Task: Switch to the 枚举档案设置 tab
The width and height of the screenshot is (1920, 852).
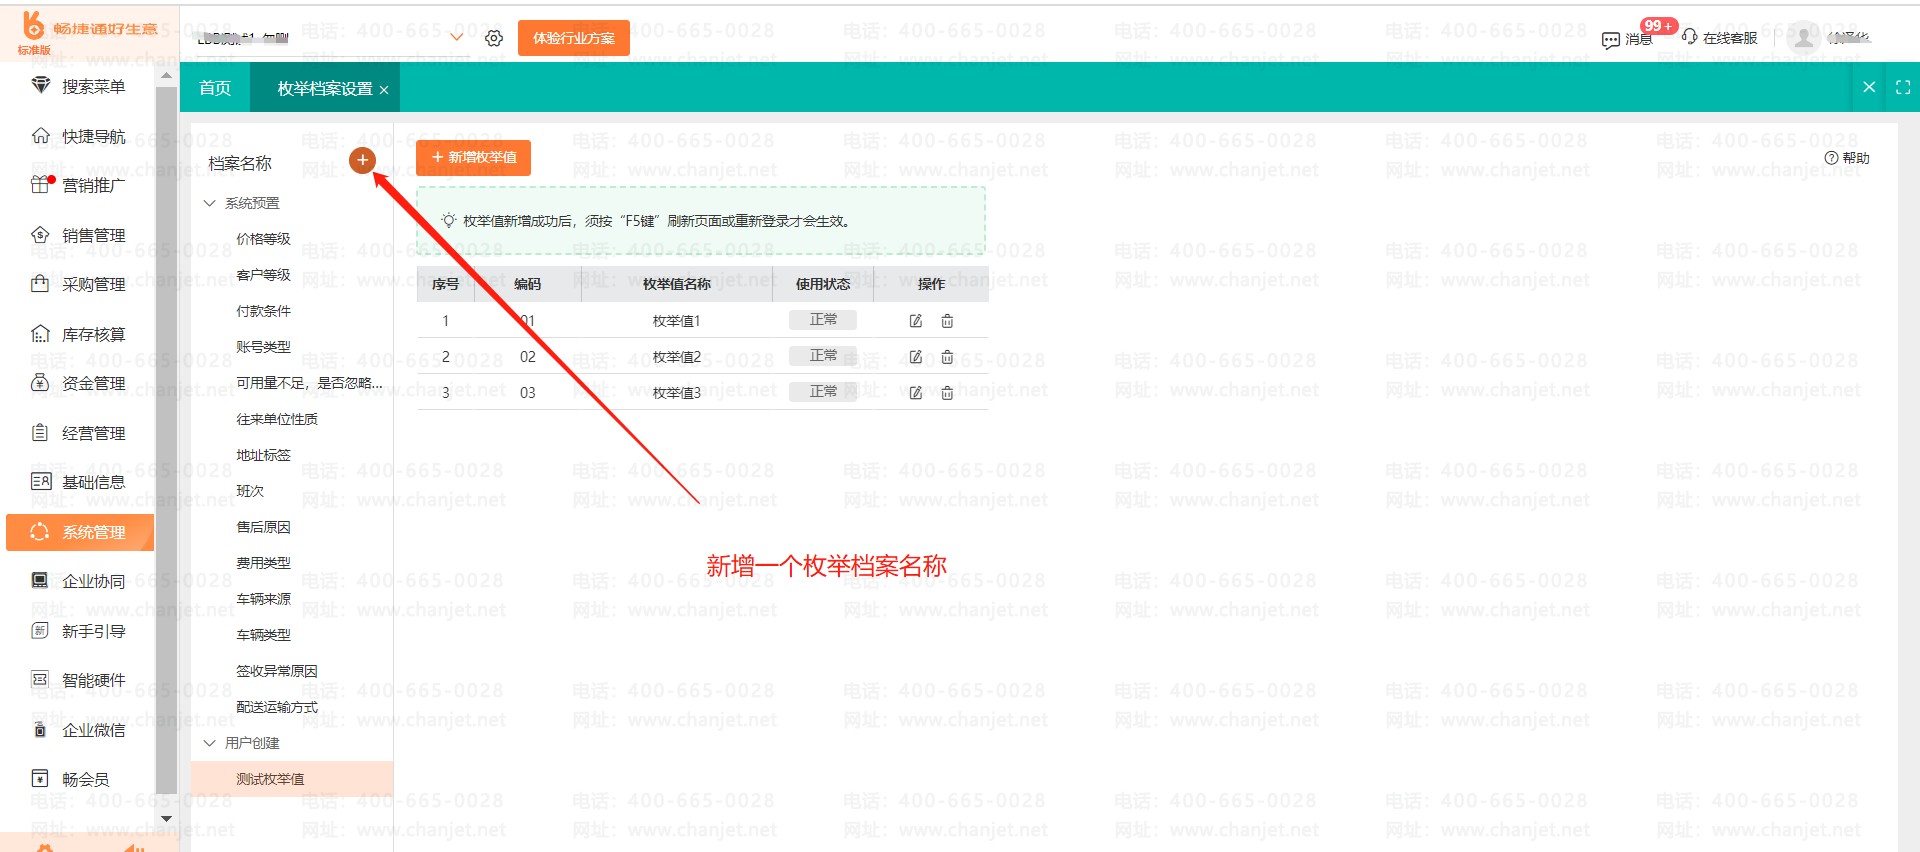Action: [324, 88]
